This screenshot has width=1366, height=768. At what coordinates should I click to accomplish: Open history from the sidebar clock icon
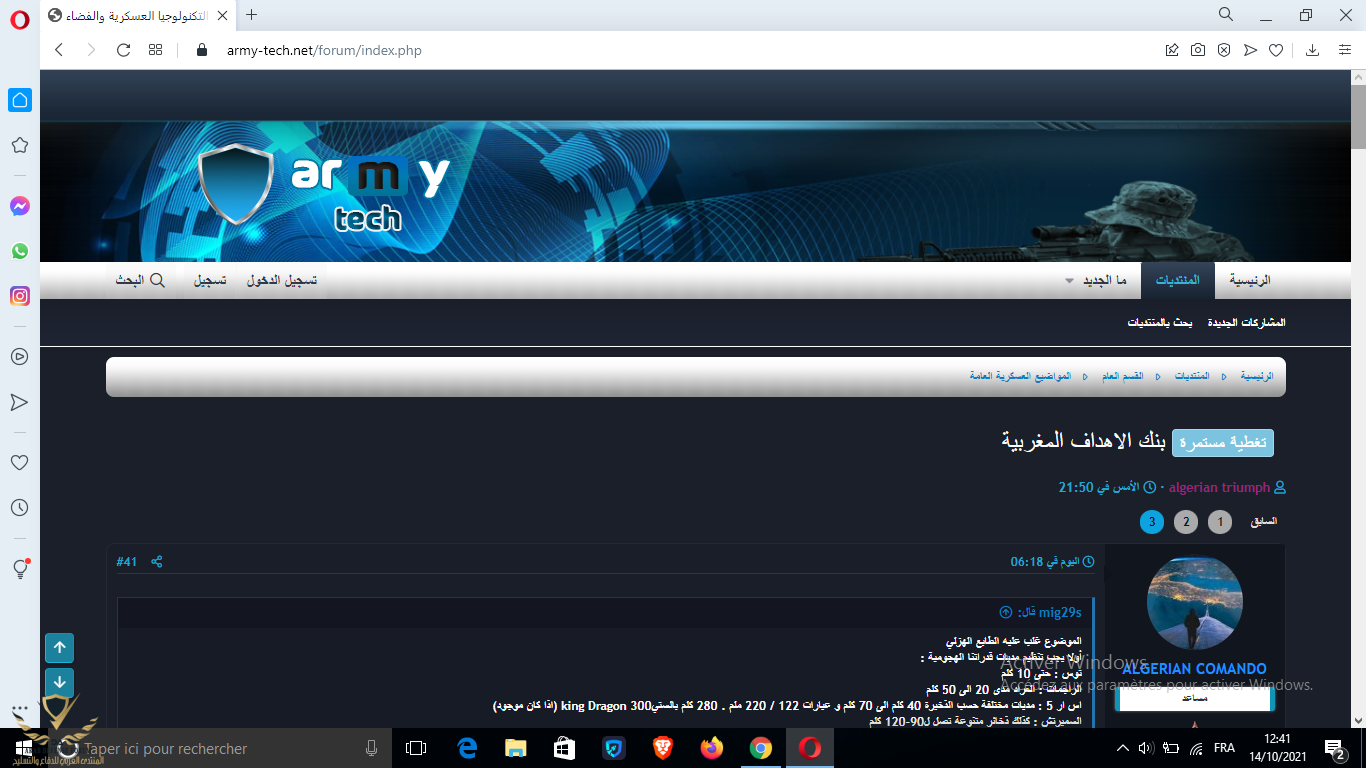(19, 508)
